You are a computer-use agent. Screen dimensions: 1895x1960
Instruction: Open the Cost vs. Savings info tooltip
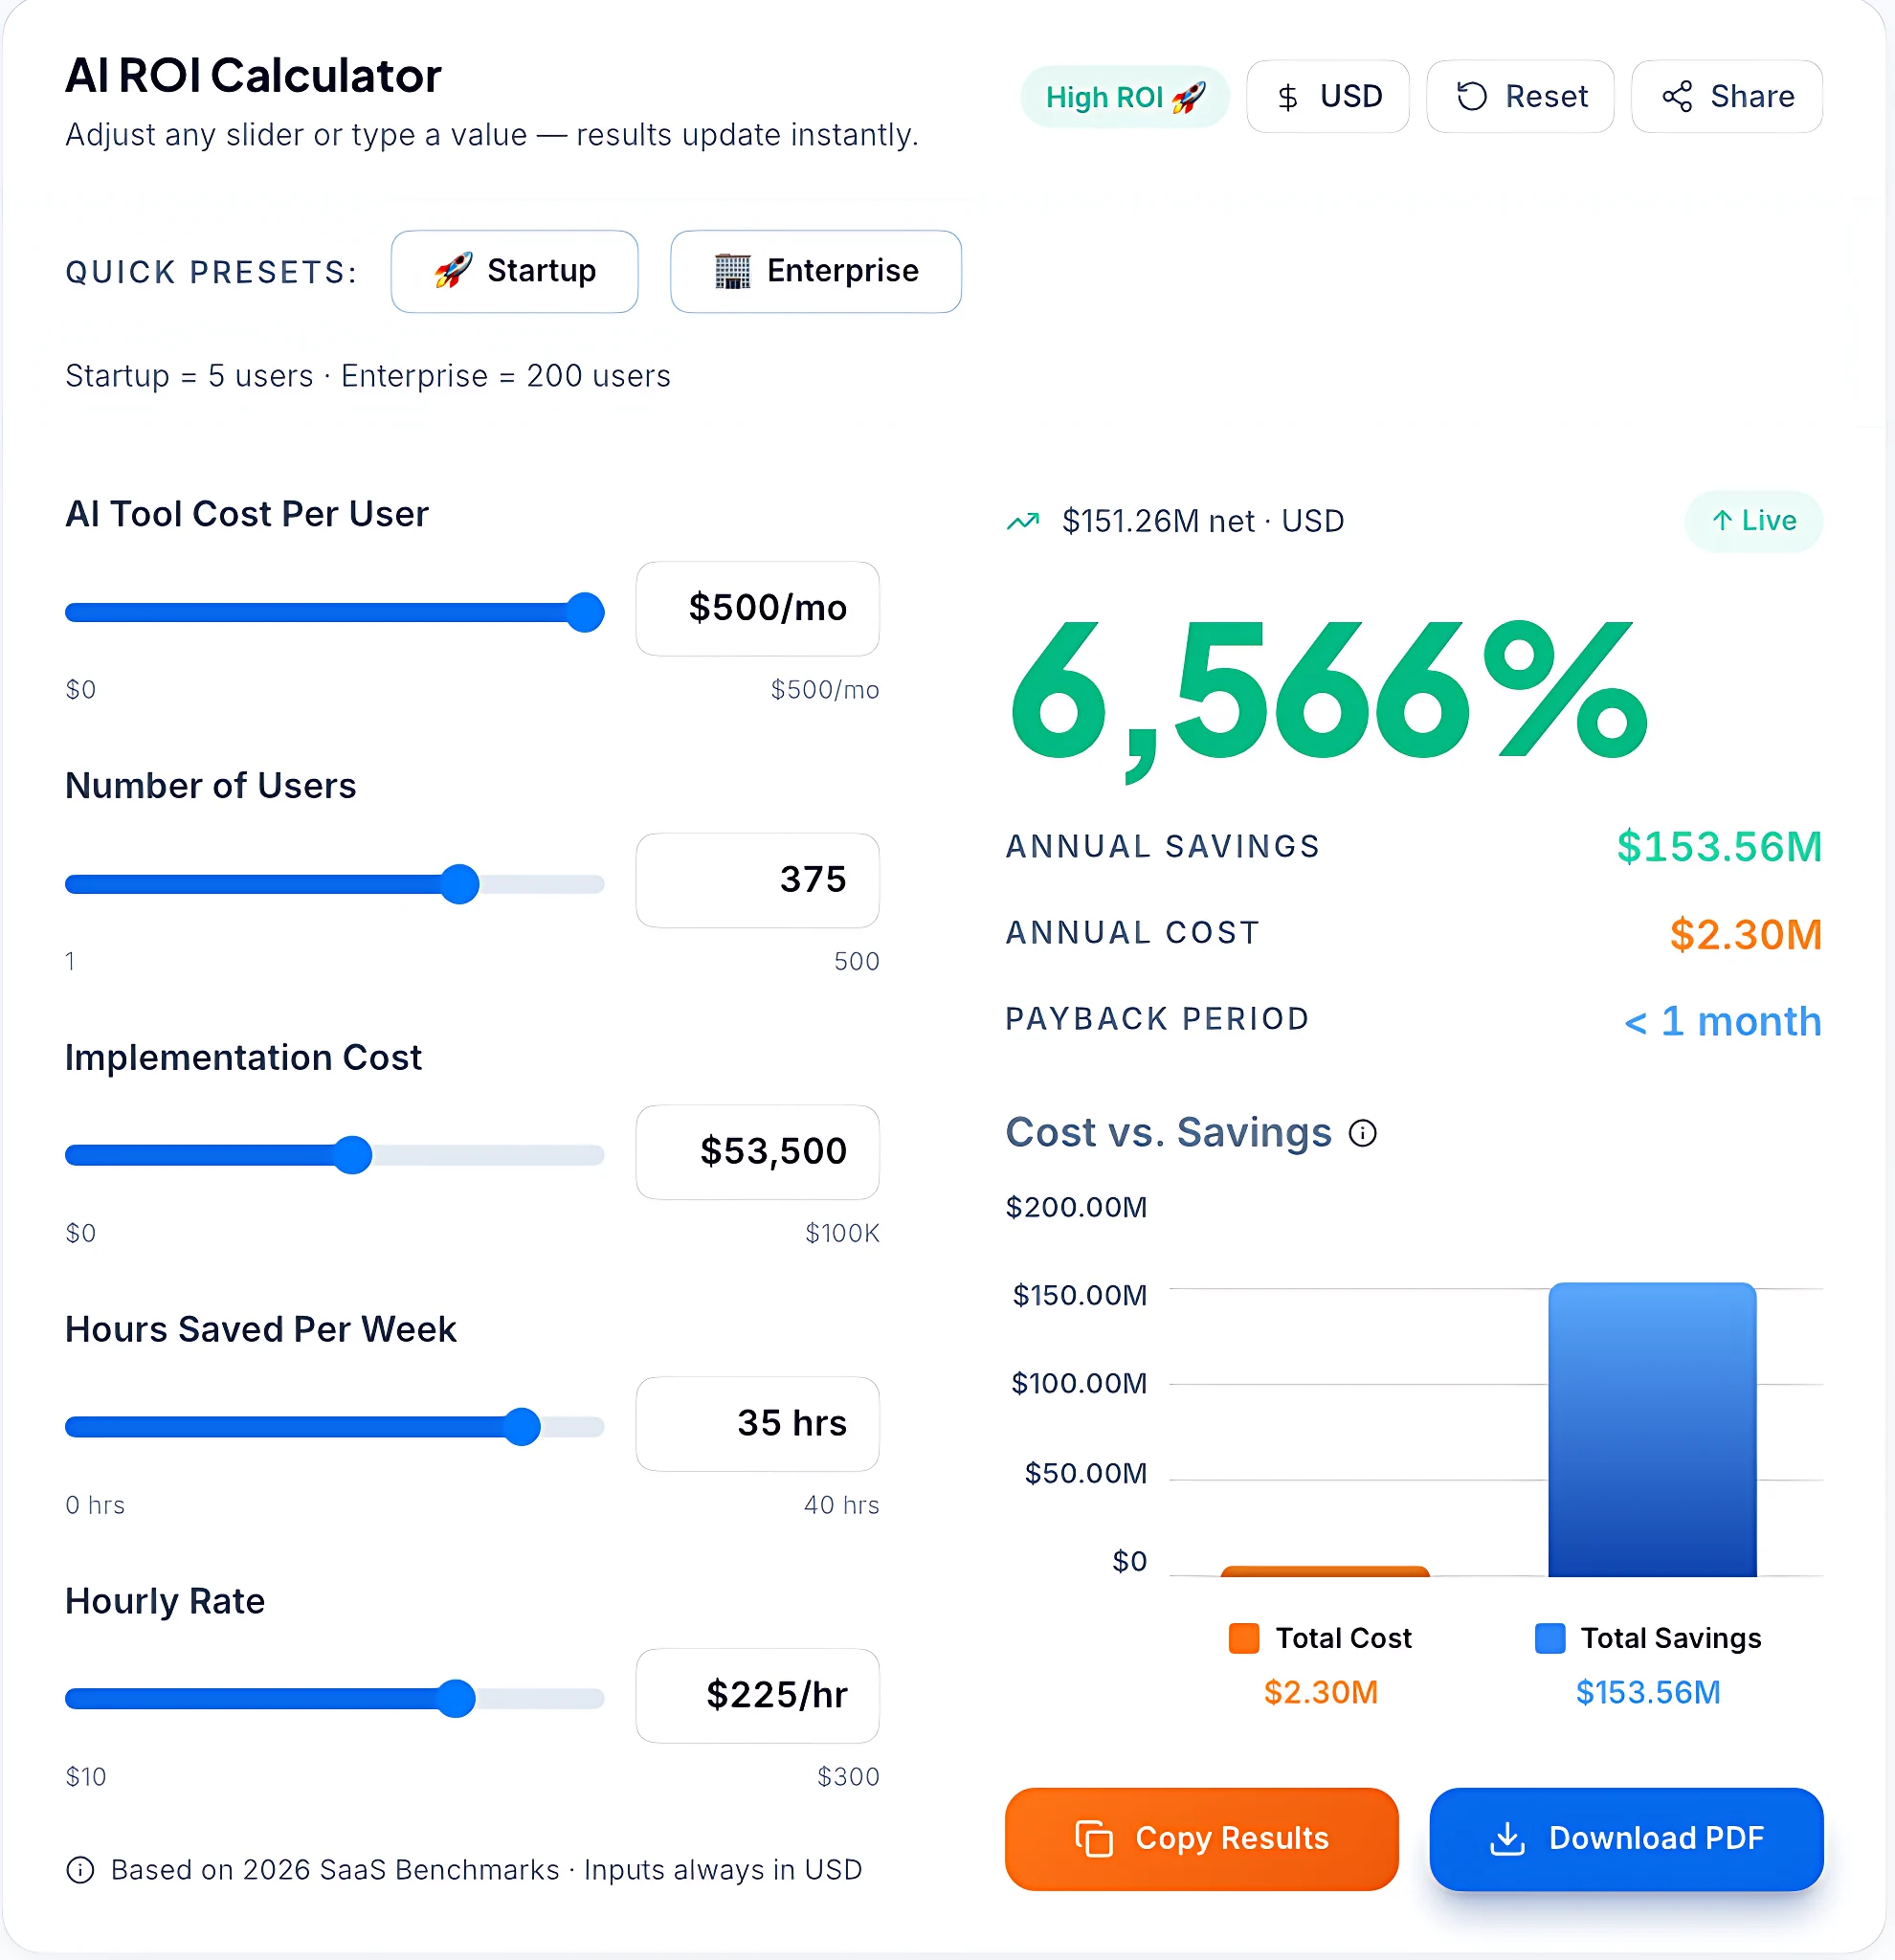tap(1365, 1132)
